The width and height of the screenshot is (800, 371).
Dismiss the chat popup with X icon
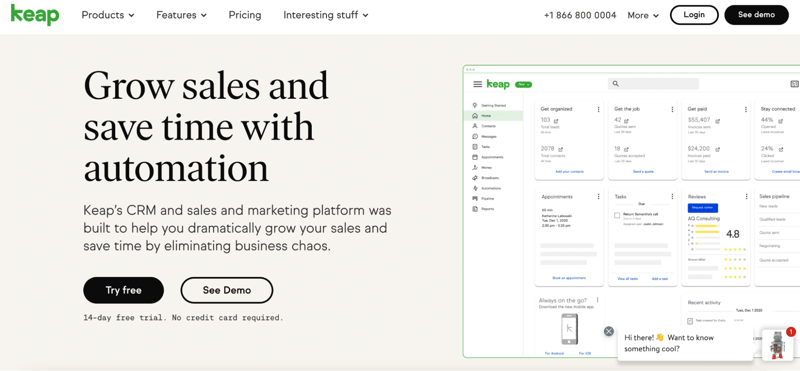pos(609,331)
